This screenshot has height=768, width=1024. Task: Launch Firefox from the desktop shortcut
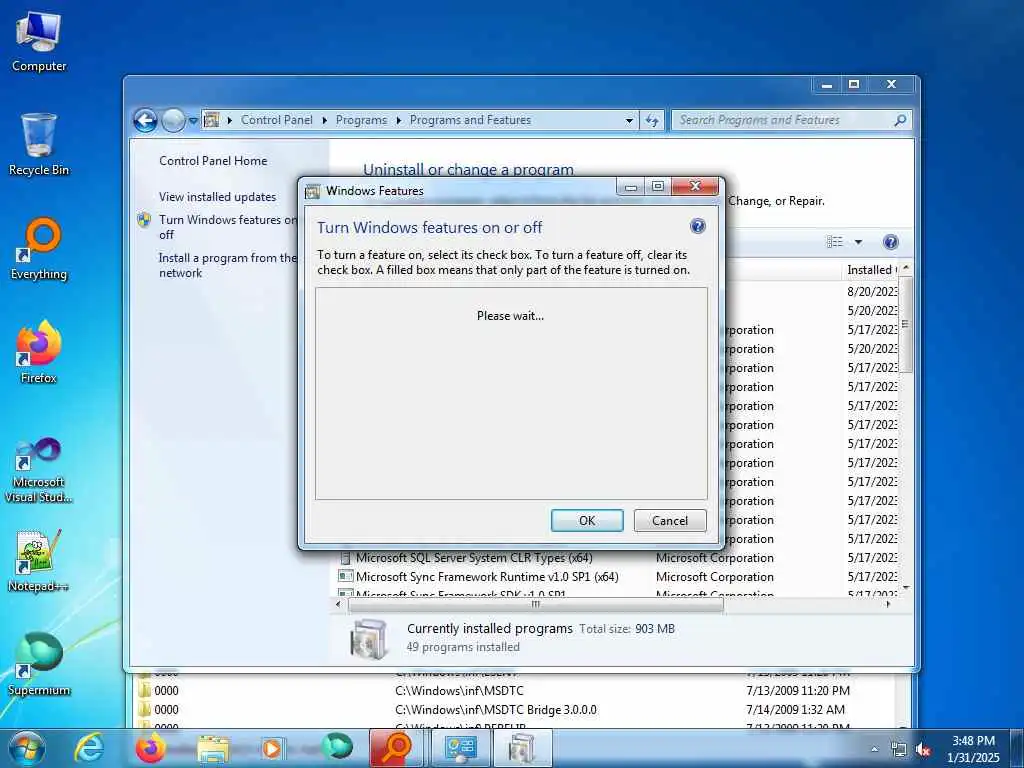pos(39,353)
